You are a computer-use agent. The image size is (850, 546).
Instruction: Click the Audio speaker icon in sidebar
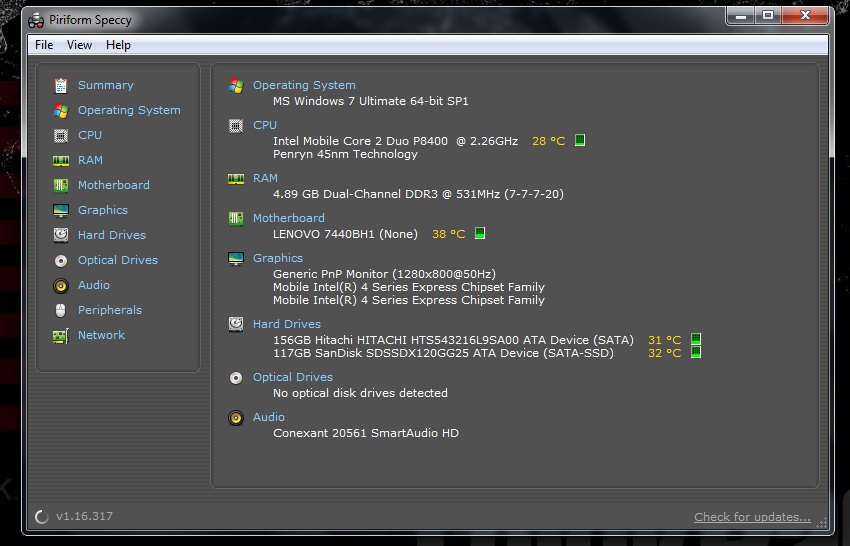61,286
